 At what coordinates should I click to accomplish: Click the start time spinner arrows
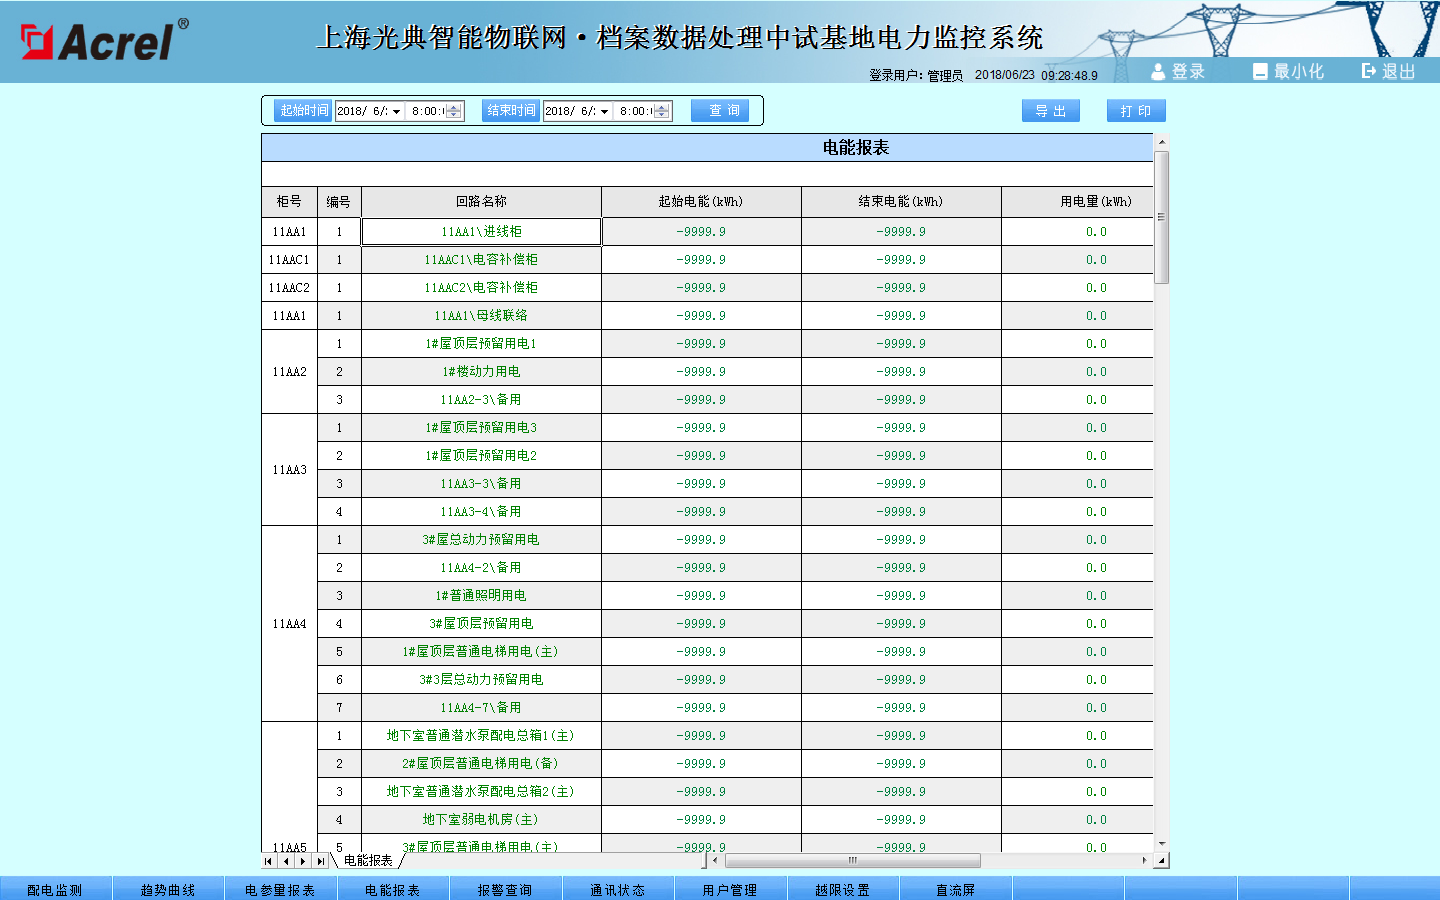[454, 111]
